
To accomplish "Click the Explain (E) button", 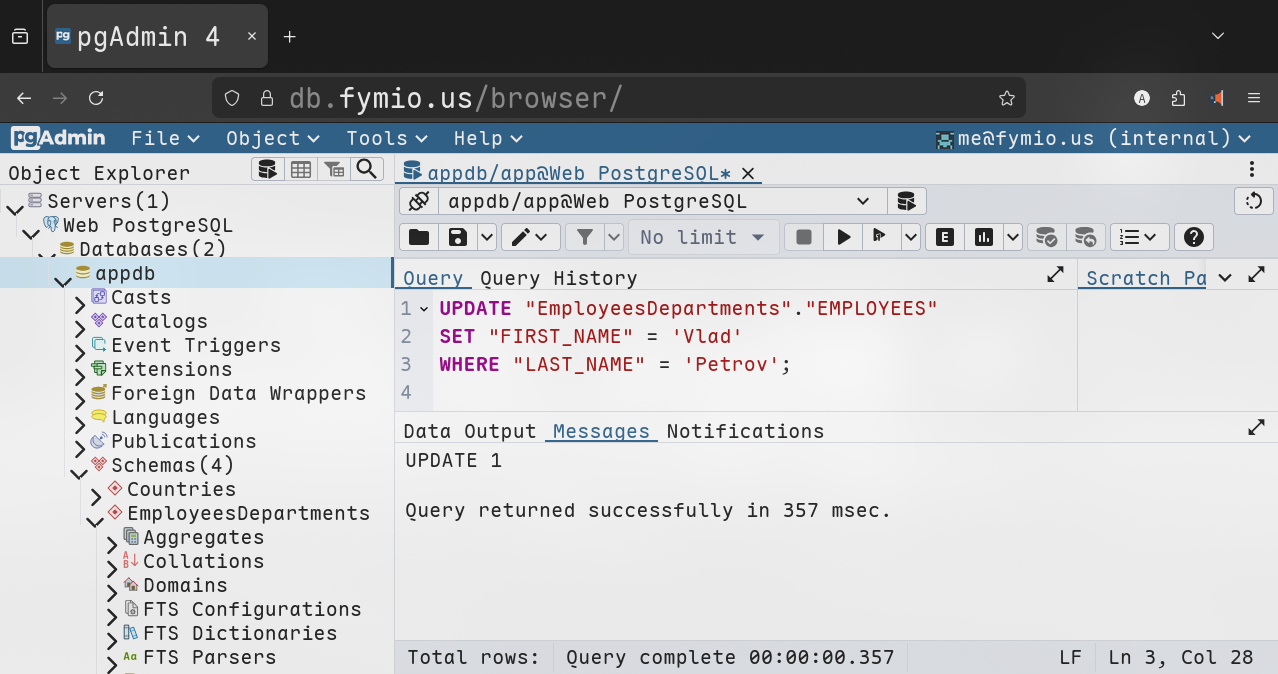I will click(x=944, y=237).
